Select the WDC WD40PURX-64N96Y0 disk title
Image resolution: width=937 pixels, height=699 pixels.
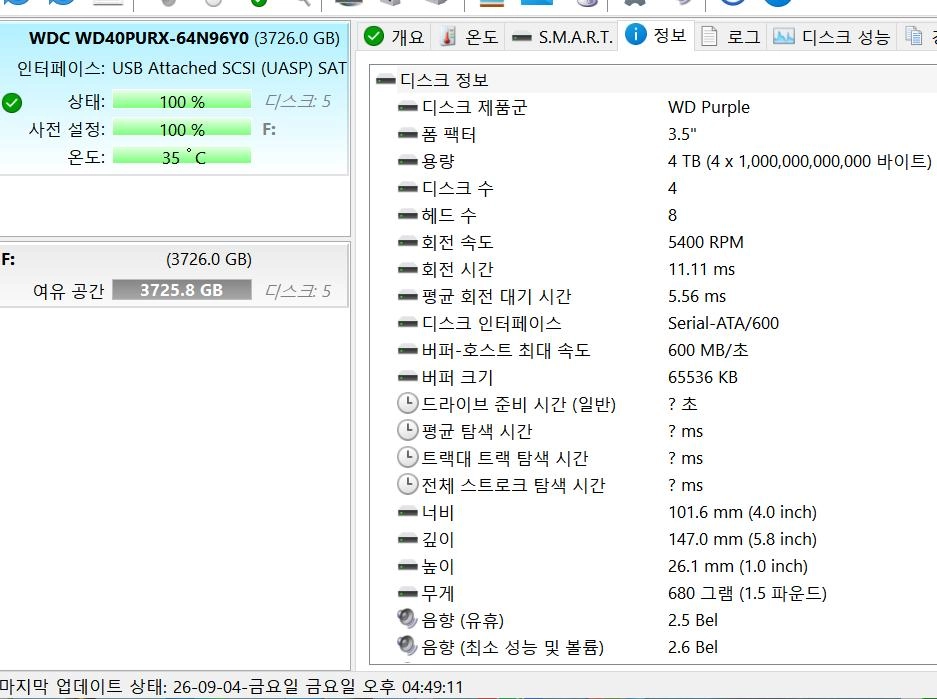(138, 38)
